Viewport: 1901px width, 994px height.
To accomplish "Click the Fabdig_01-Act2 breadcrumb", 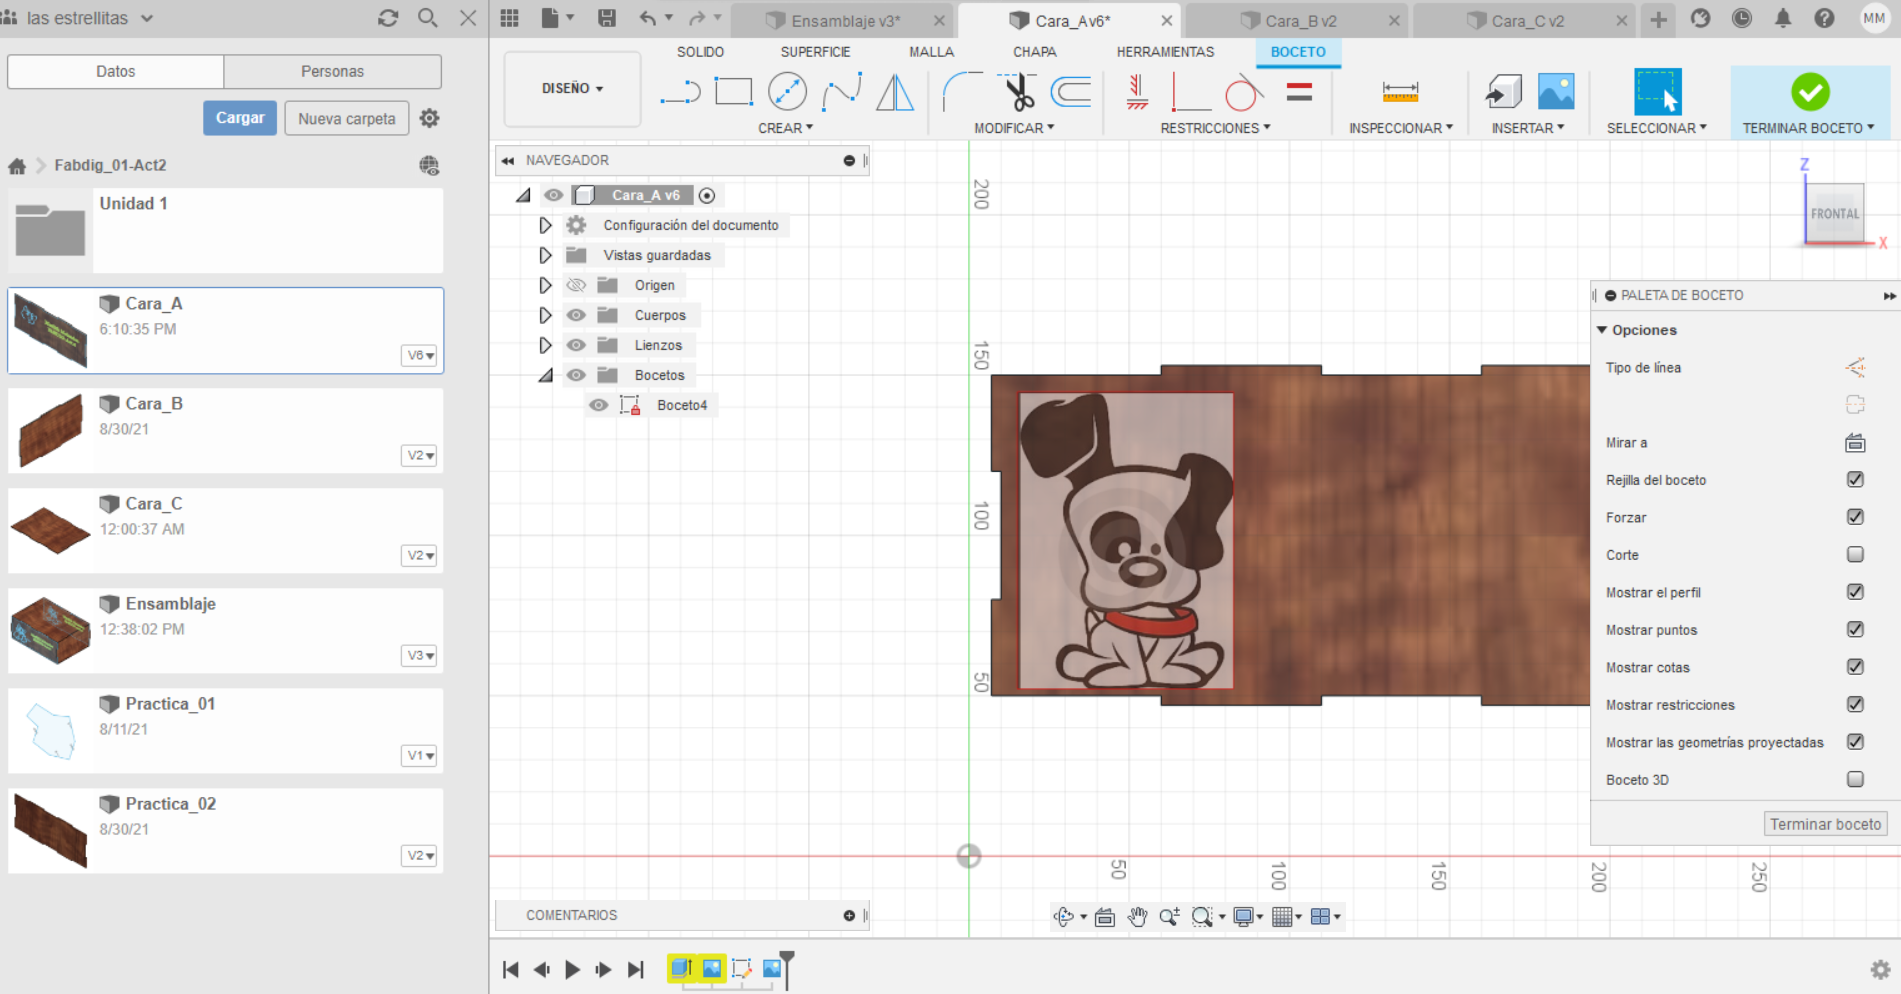I will coord(110,165).
